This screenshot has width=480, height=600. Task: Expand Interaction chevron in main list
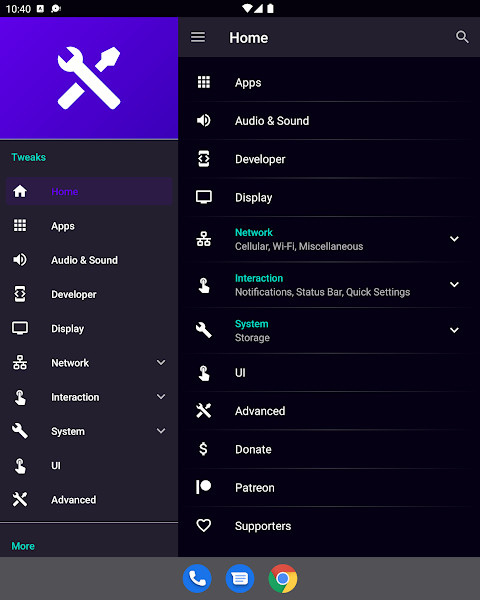pyautogui.click(x=454, y=285)
